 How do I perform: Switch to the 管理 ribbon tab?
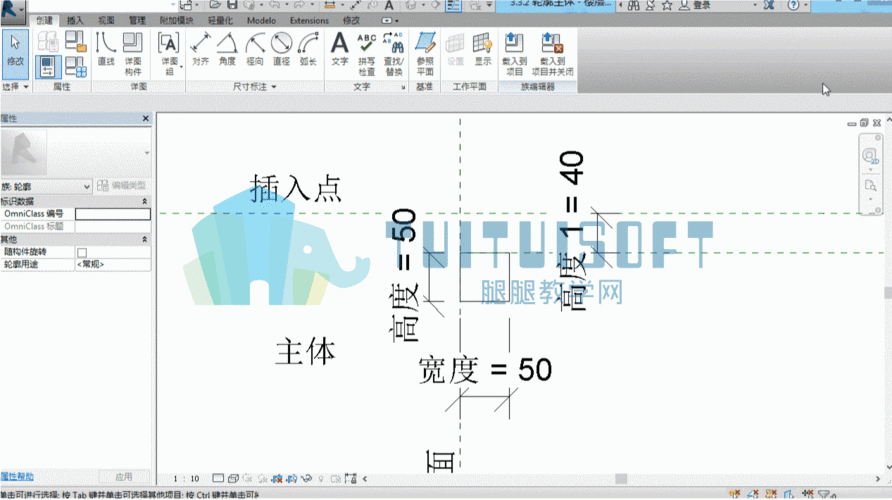pyautogui.click(x=137, y=20)
